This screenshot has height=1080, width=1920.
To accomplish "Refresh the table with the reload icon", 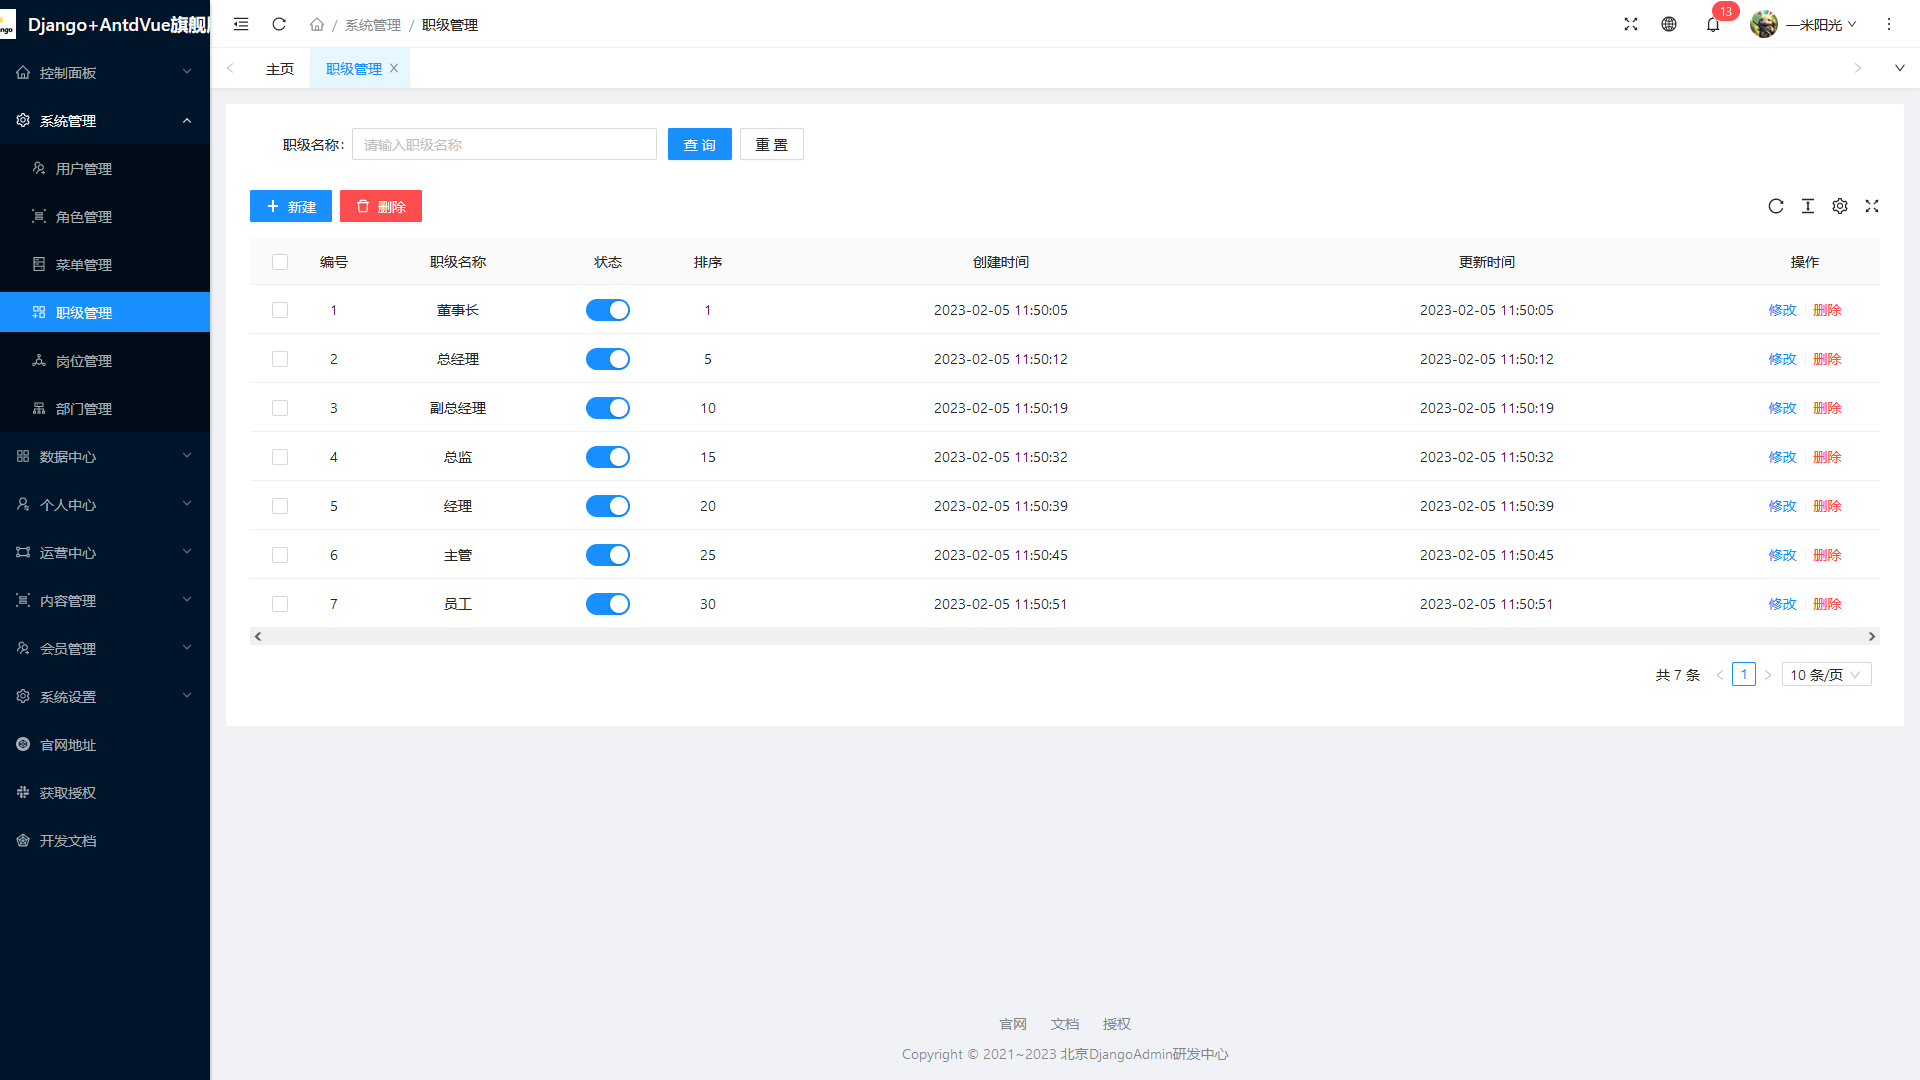I will coord(1776,206).
